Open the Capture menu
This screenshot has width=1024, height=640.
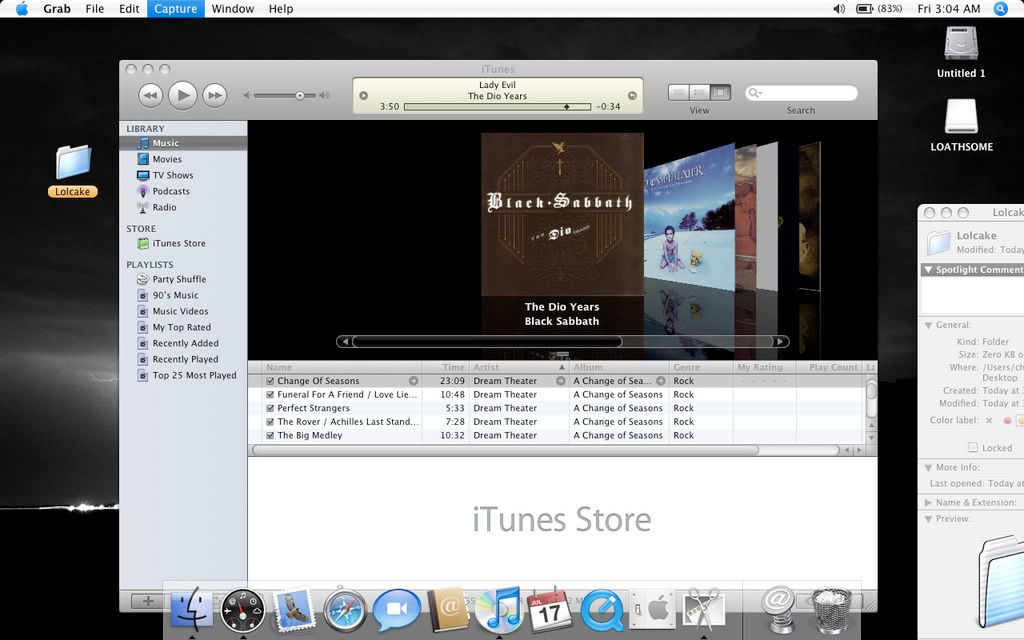click(x=176, y=8)
